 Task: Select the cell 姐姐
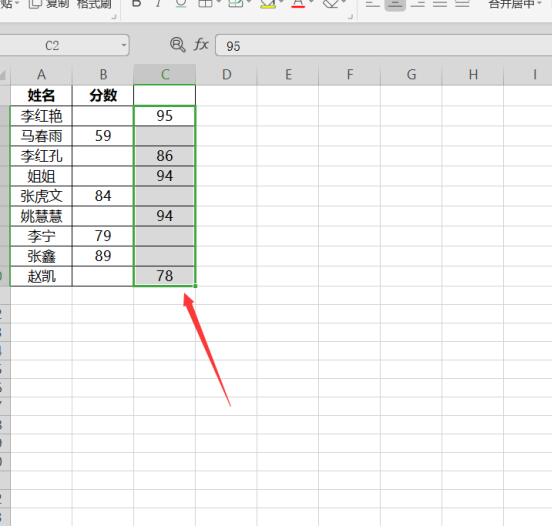click(41, 176)
